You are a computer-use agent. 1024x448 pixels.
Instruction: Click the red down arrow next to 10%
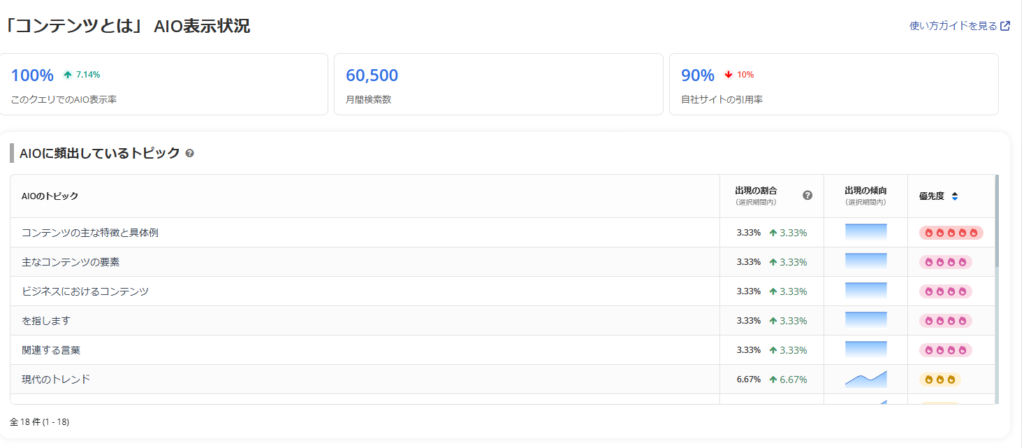tap(728, 75)
